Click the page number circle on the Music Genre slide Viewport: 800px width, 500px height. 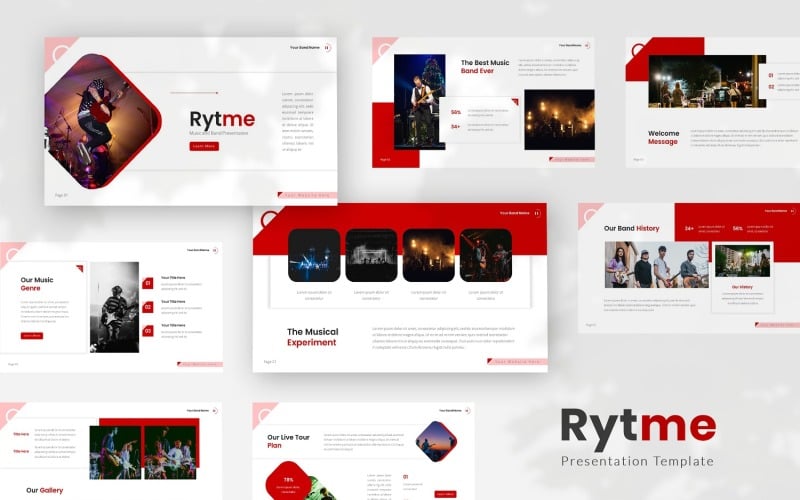[215, 250]
